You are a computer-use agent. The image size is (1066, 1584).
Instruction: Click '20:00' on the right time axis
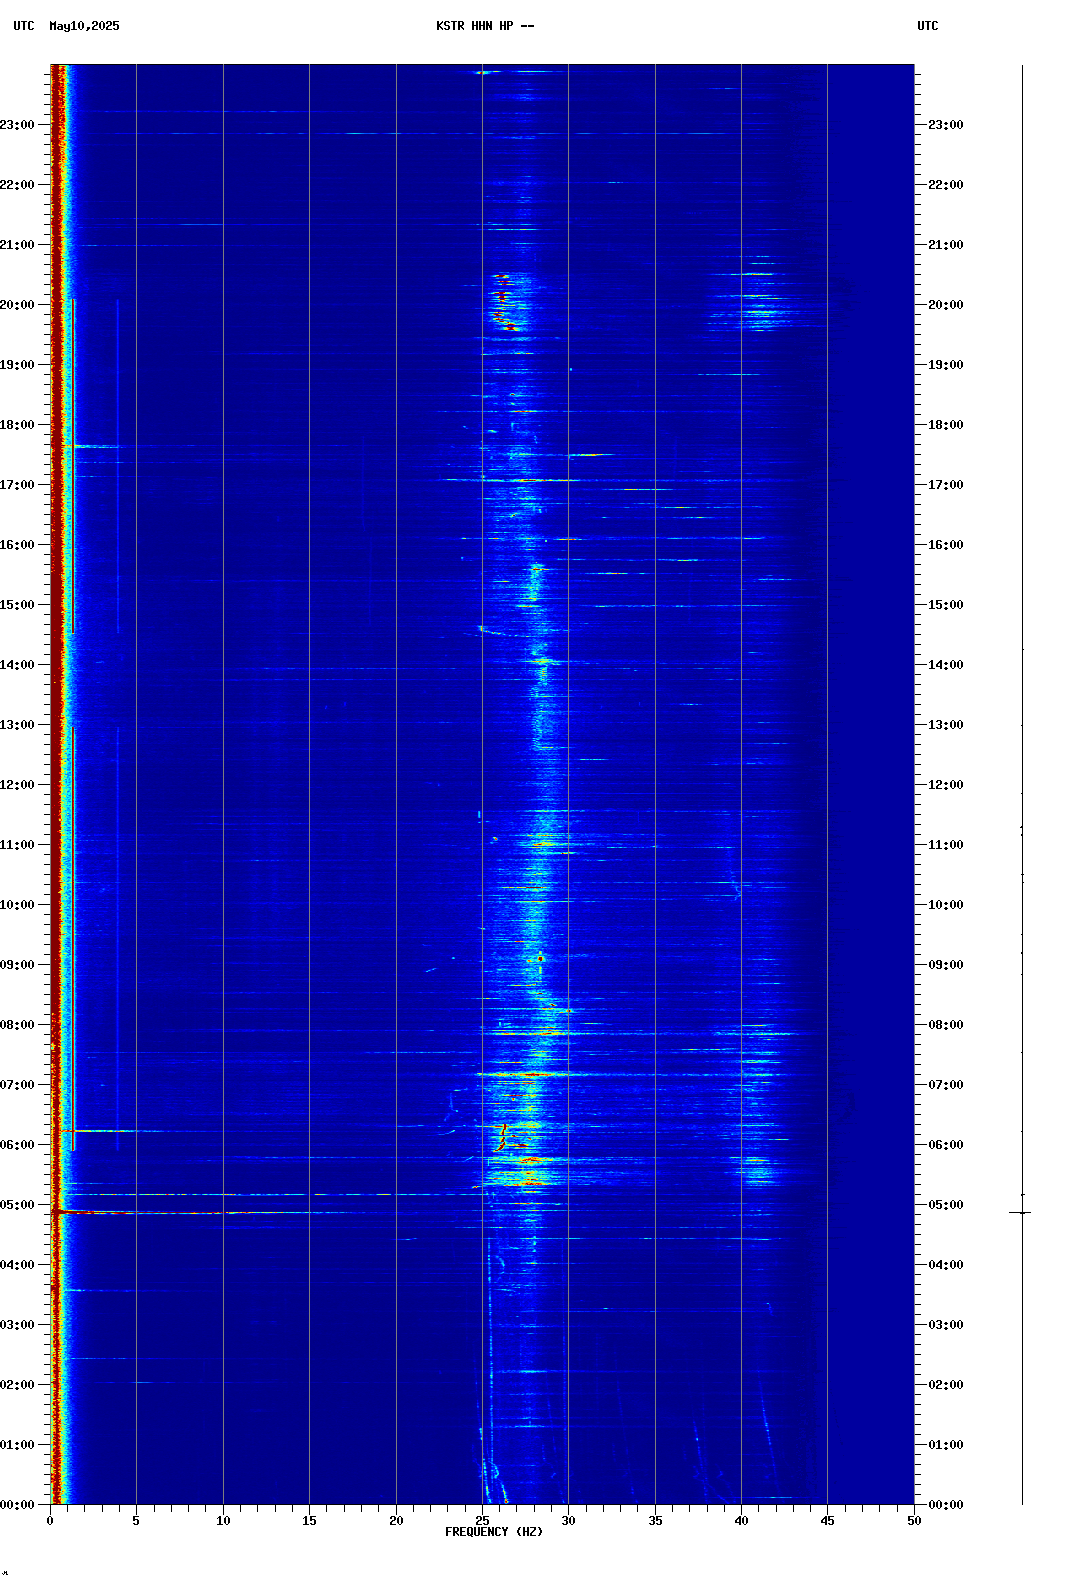click(x=946, y=305)
